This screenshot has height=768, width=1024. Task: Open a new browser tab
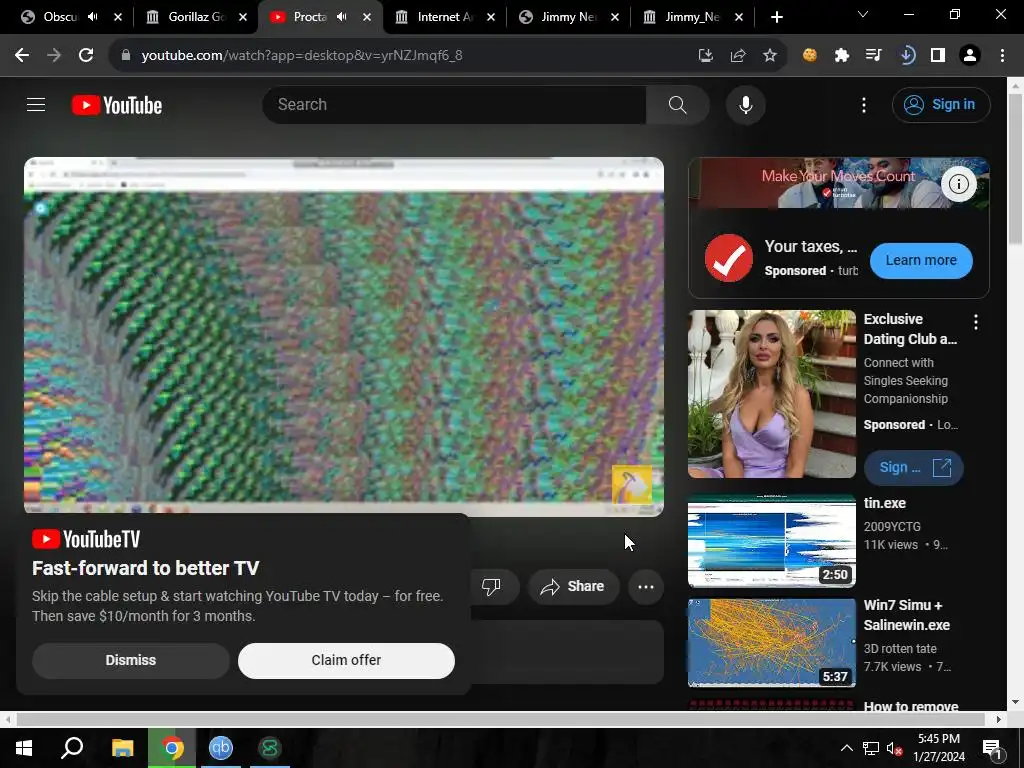tap(776, 17)
